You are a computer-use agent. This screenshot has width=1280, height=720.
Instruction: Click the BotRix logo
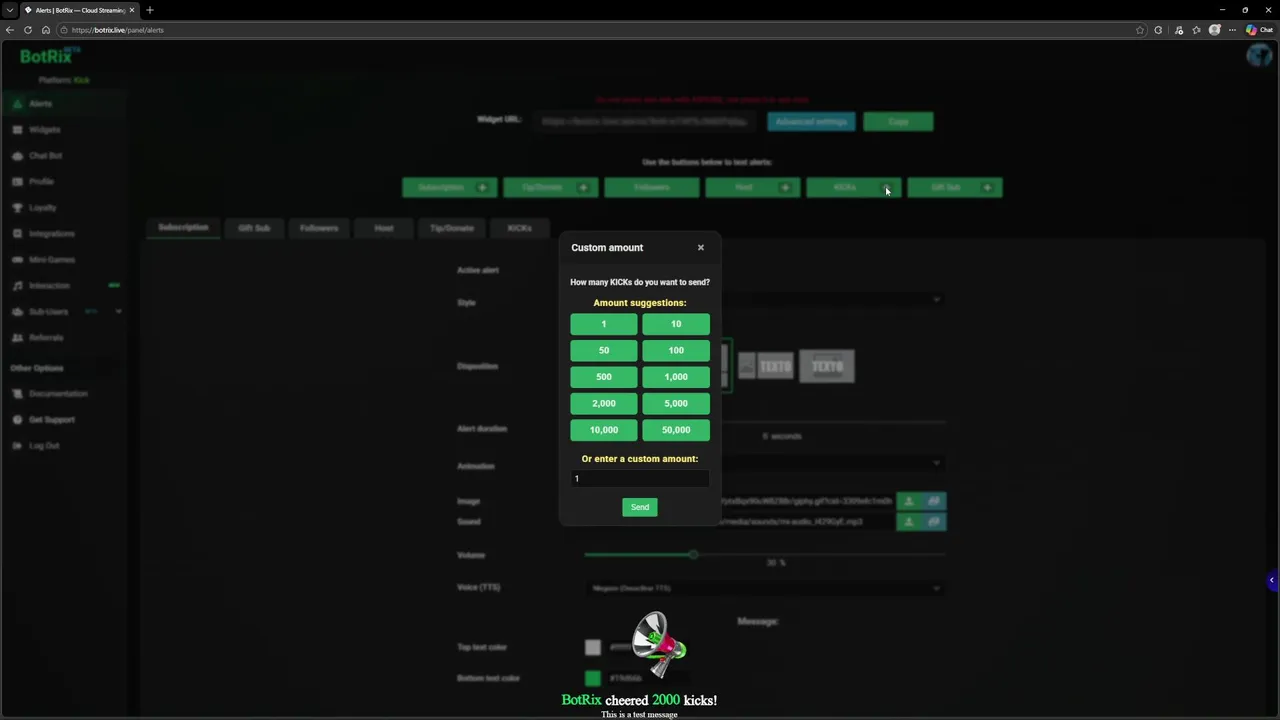[x=47, y=57]
